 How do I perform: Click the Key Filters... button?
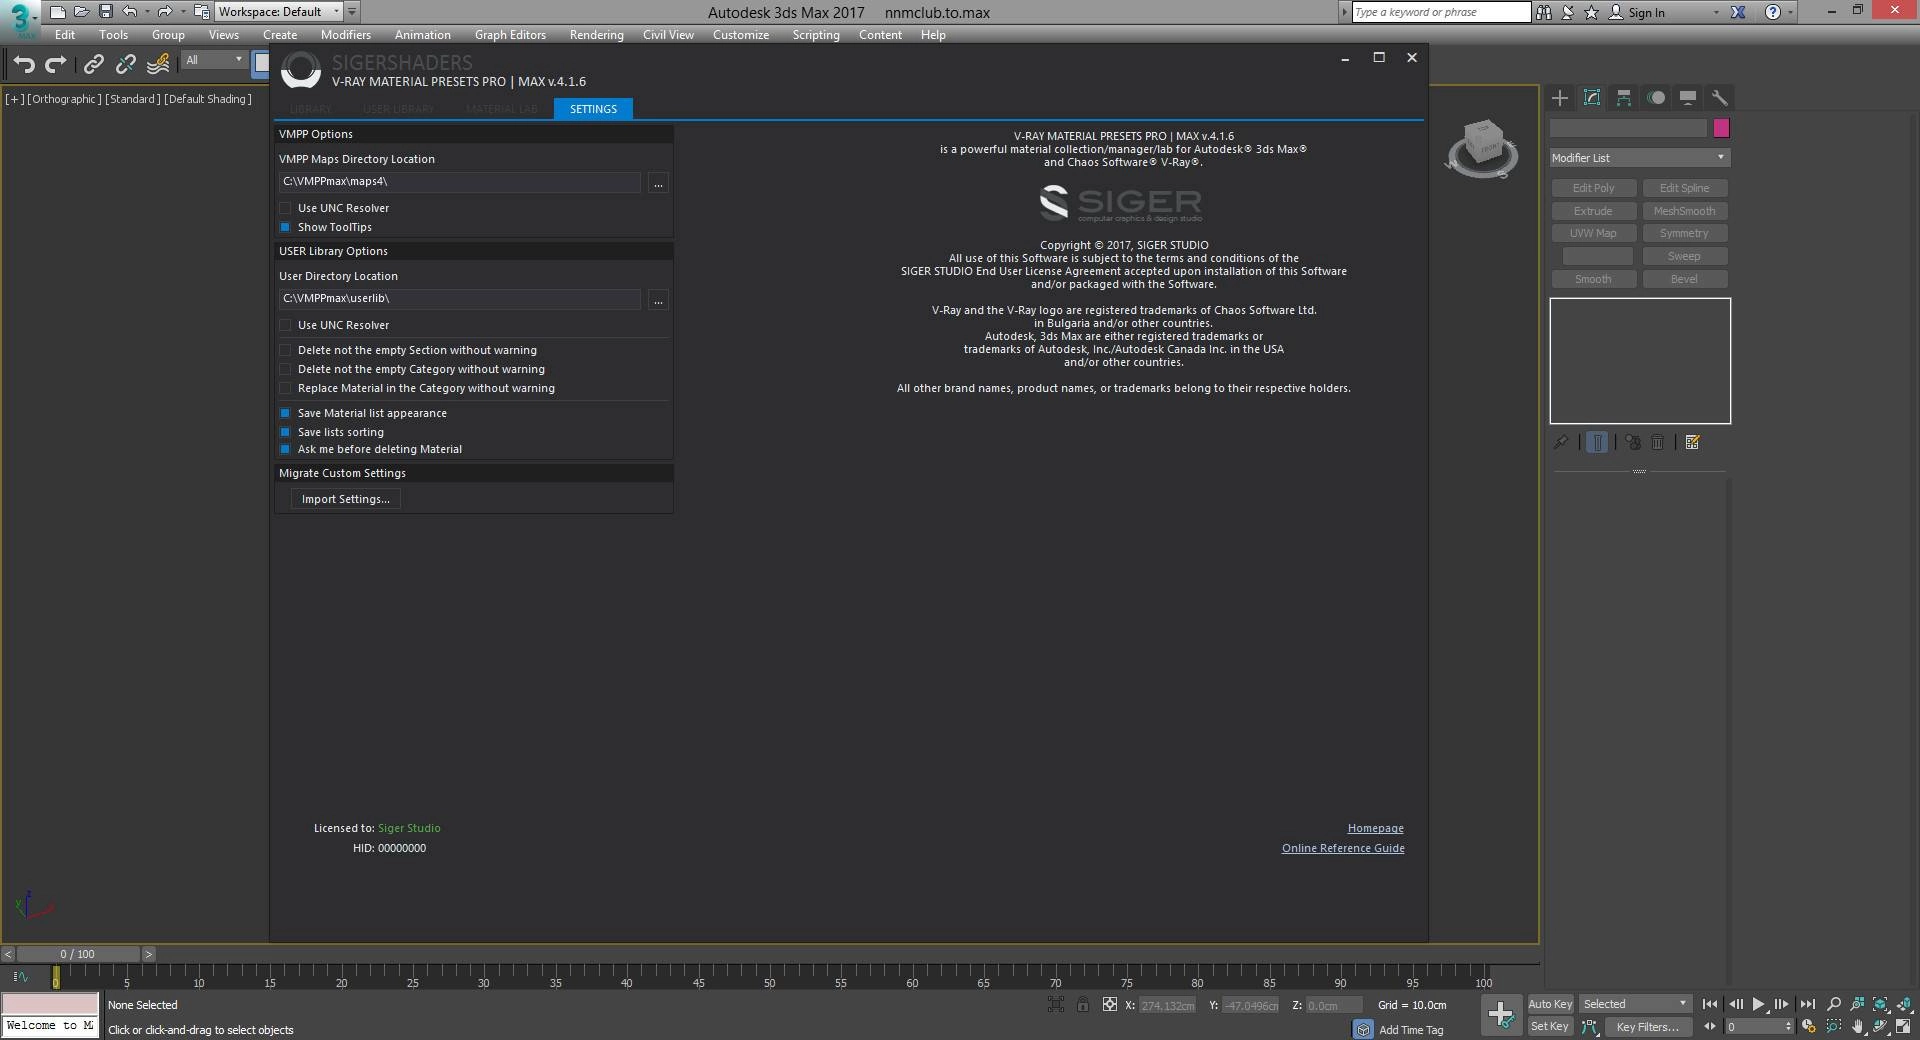(x=1647, y=1027)
